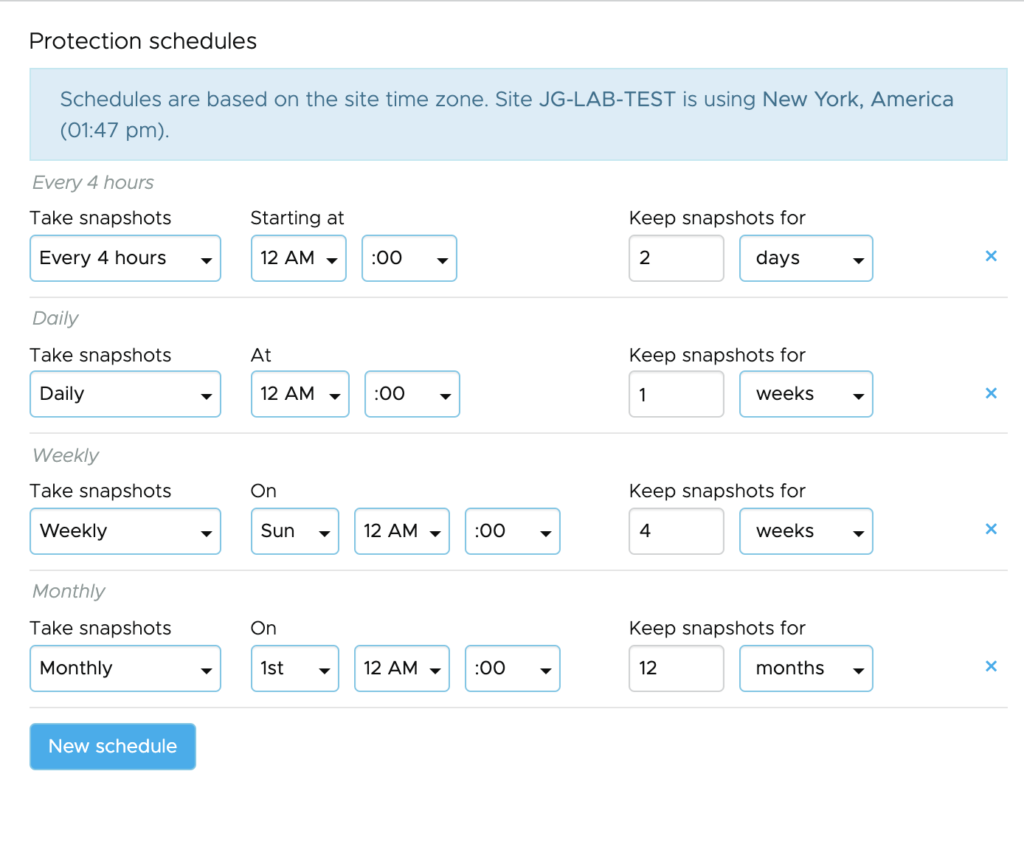Click the New schedule button
This screenshot has height=847, width=1024.
click(112, 746)
